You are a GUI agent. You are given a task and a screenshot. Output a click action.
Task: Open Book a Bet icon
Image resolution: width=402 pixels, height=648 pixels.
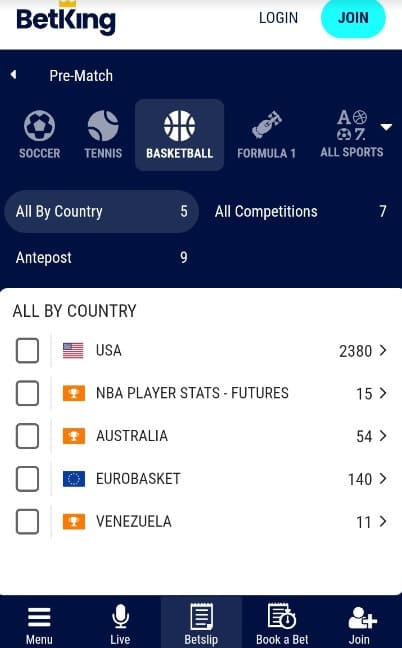coord(282,616)
